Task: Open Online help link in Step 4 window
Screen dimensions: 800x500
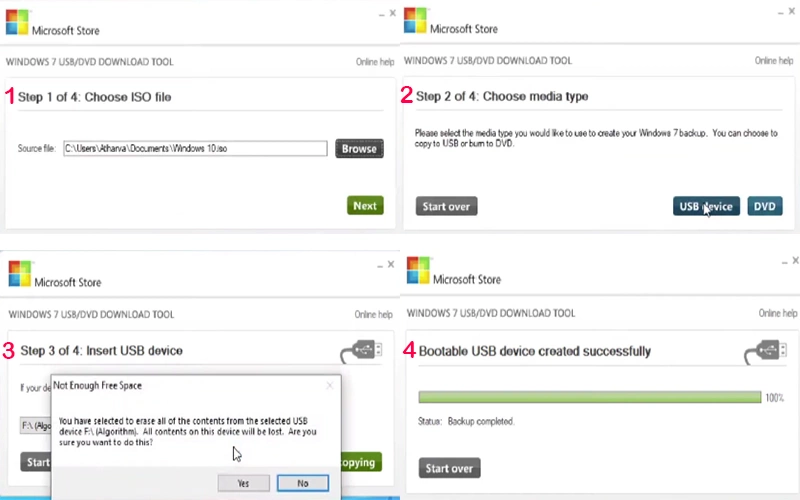Action: 778,313
